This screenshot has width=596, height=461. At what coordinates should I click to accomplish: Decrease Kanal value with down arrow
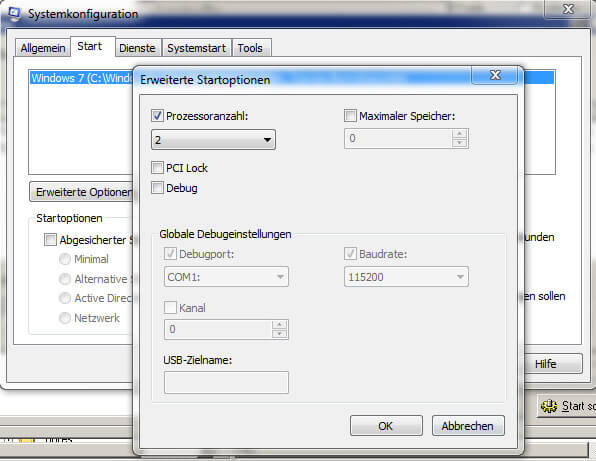(x=279, y=334)
